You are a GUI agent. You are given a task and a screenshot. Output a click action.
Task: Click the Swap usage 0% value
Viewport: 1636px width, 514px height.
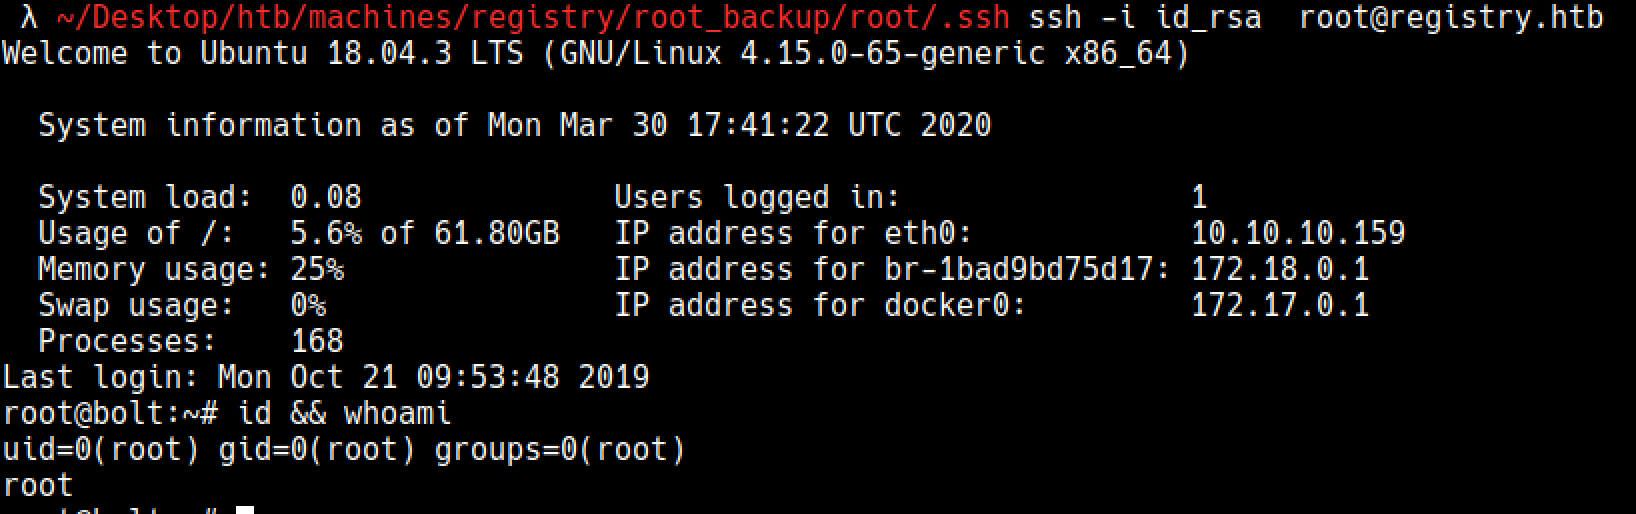coord(308,305)
